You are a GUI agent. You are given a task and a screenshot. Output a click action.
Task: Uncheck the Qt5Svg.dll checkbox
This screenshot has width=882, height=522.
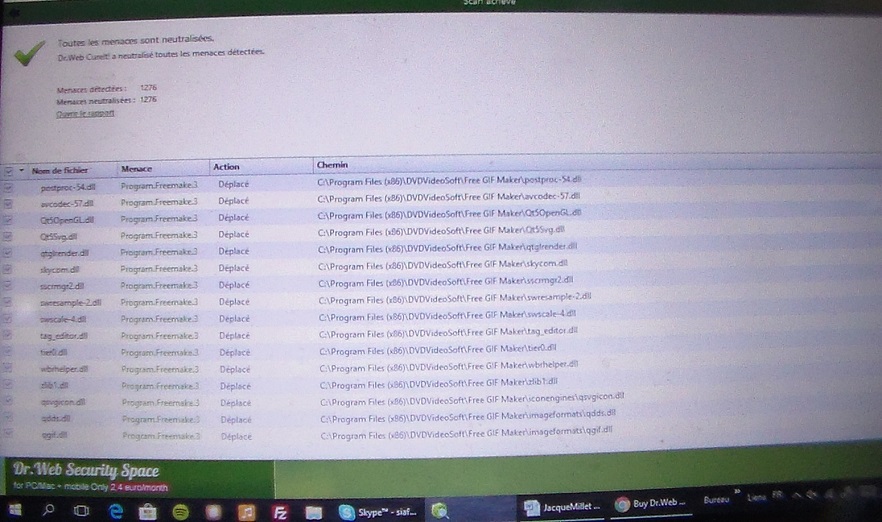tap(8, 237)
